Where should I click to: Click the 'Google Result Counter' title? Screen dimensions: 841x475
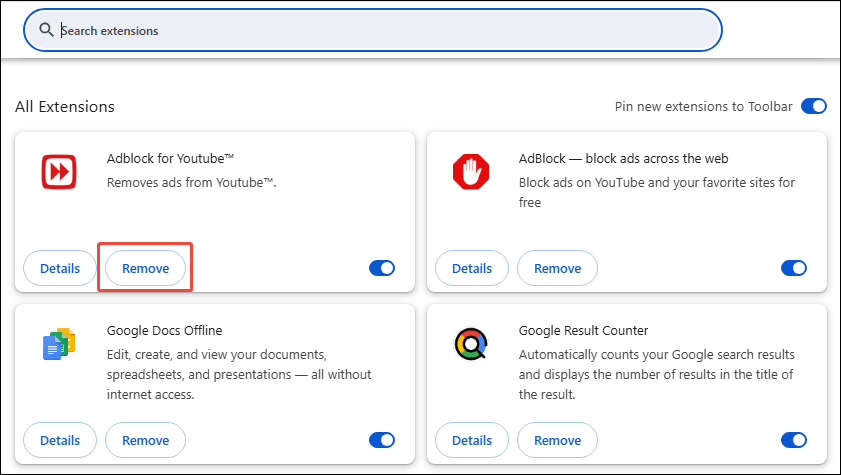coord(583,331)
